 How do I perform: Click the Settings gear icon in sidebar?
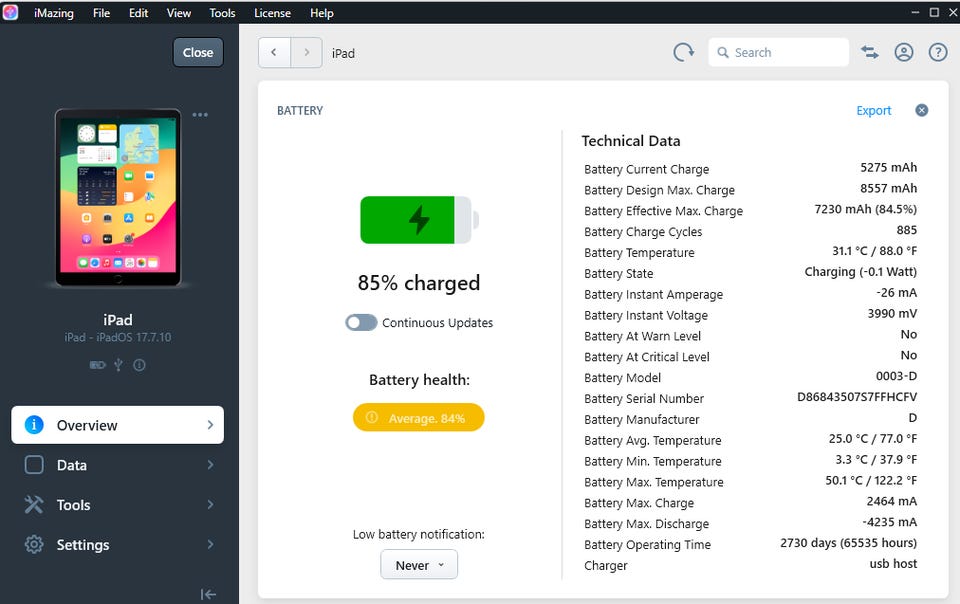pos(34,545)
